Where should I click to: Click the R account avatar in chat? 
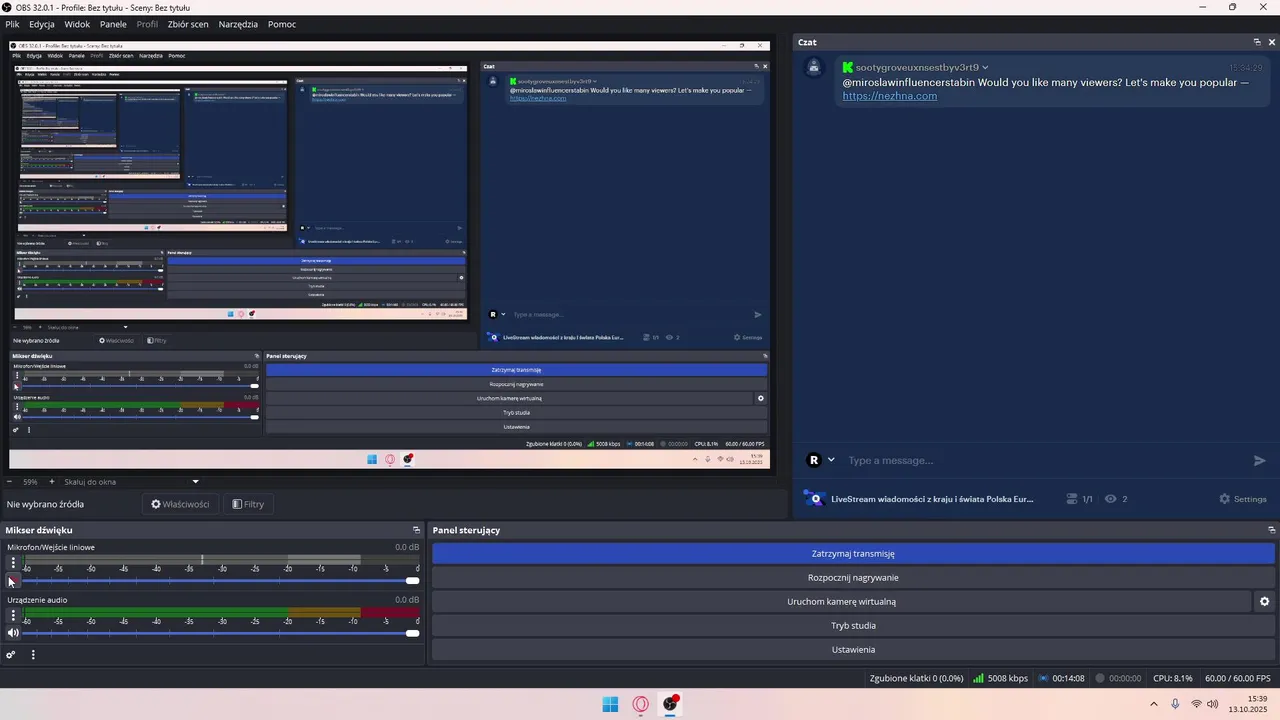pos(814,460)
